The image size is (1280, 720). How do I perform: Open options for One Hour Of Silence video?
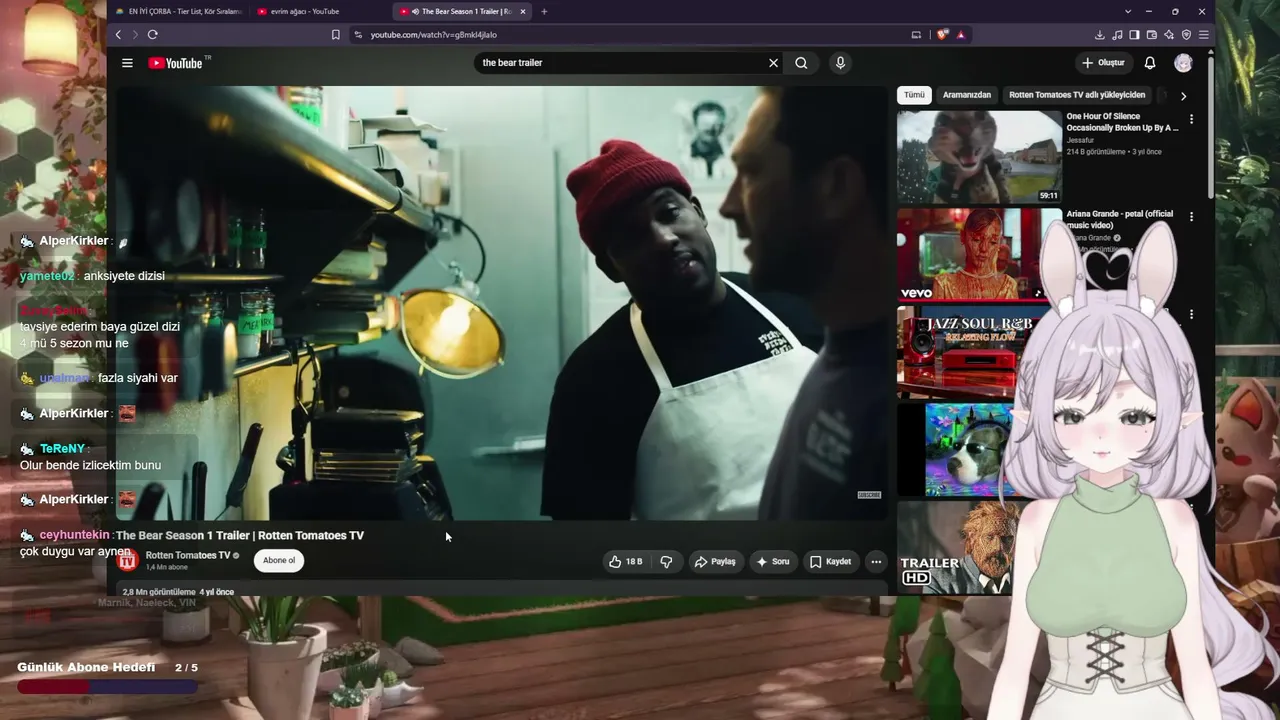coord(1191,119)
